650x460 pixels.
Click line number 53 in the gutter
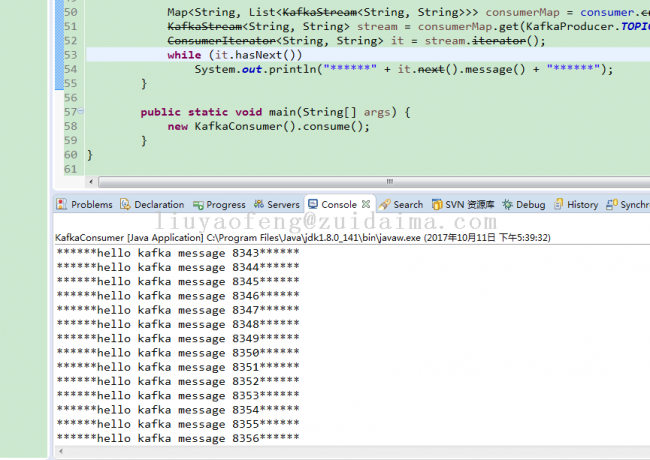69,55
